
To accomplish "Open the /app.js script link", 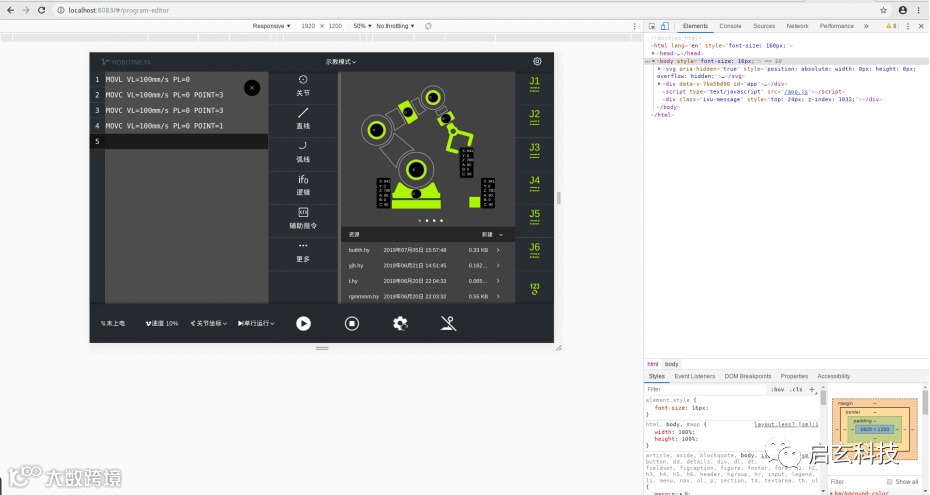I will [796, 92].
